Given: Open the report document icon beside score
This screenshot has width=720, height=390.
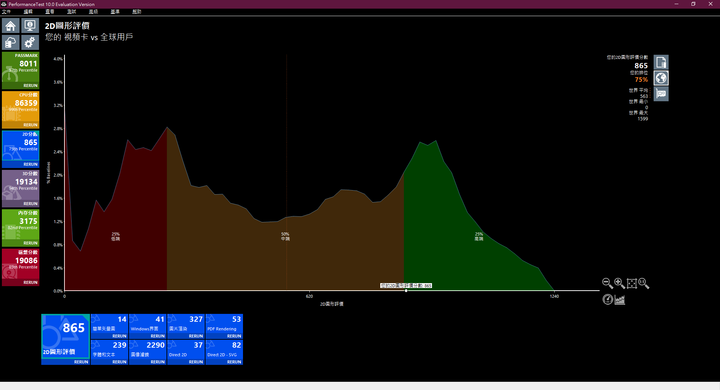Looking at the screenshot, I should point(661,62).
